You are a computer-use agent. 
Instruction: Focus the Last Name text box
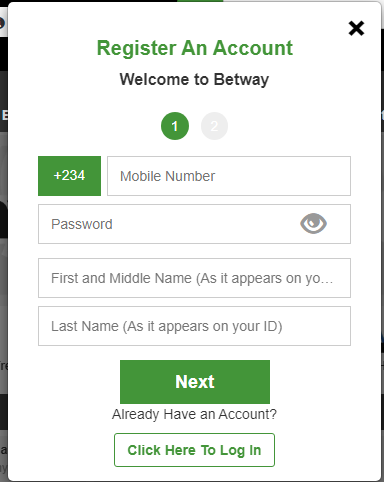click(194, 326)
